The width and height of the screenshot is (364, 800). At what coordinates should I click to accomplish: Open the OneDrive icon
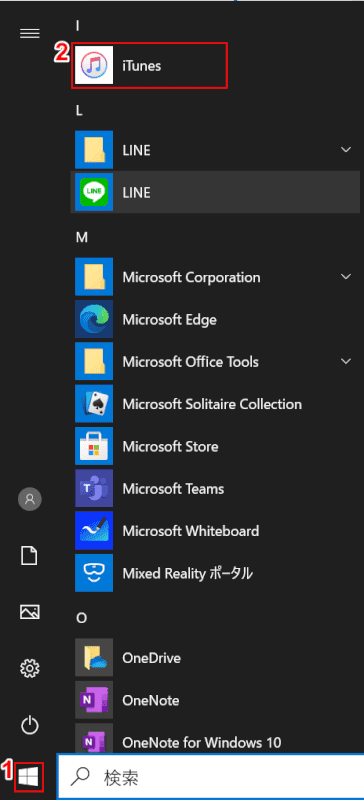point(94,658)
